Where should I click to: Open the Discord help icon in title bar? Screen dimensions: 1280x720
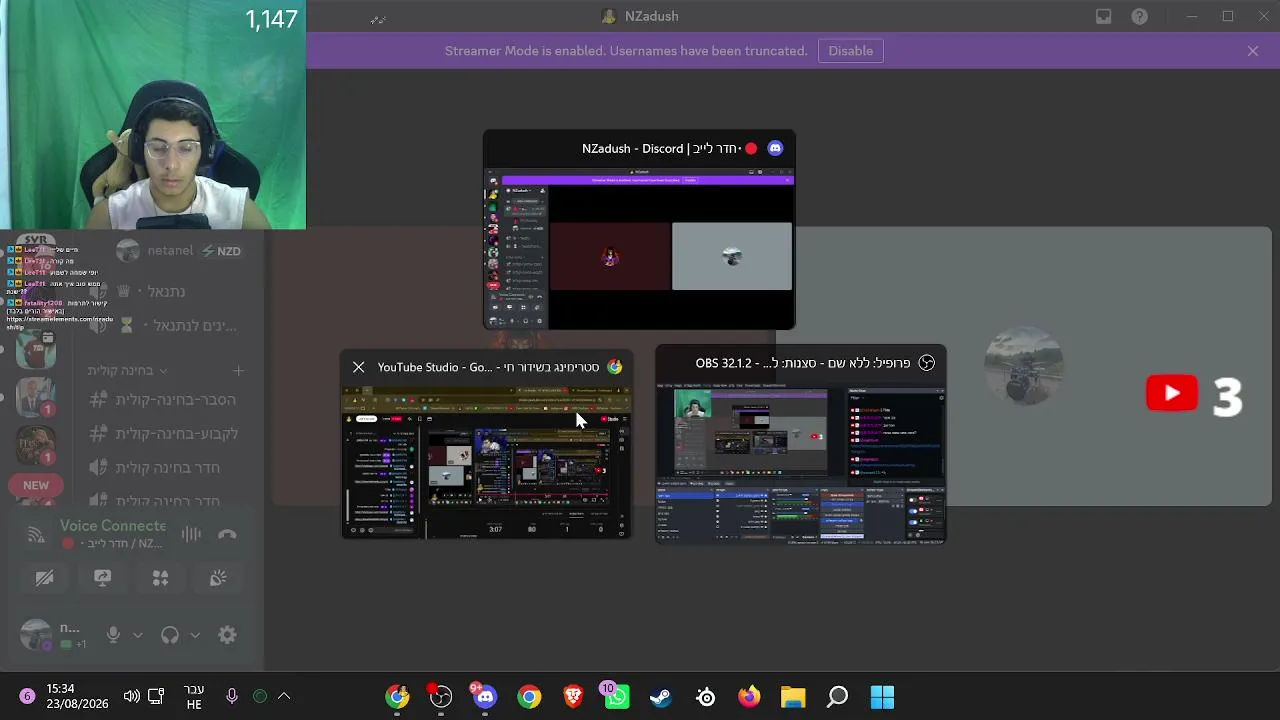point(1139,16)
